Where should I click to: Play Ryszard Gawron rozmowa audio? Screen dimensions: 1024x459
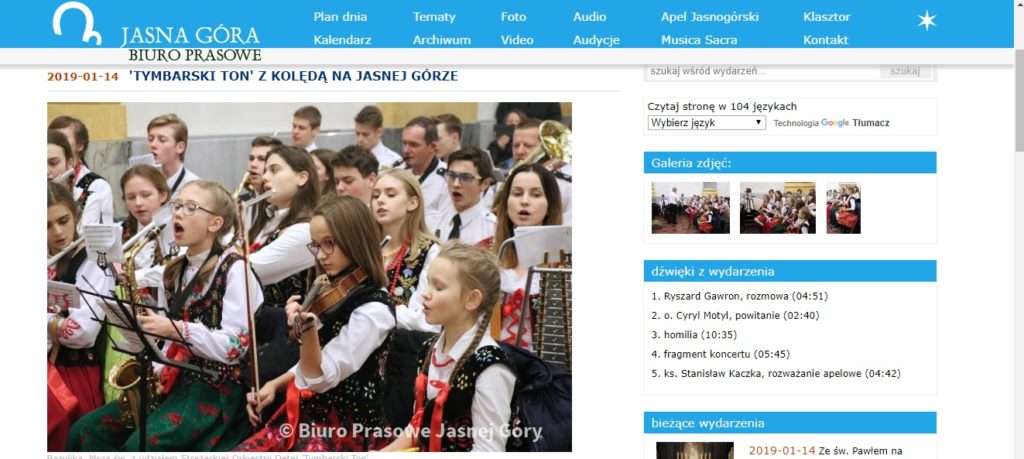739,296
